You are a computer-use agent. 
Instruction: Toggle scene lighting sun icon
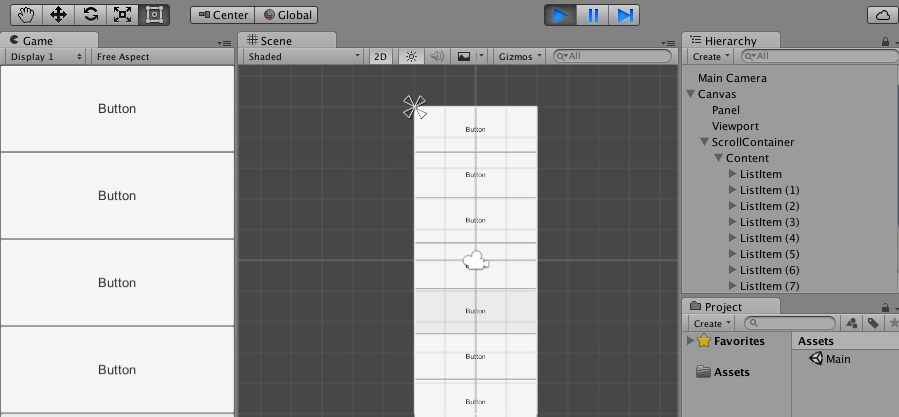(411, 56)
